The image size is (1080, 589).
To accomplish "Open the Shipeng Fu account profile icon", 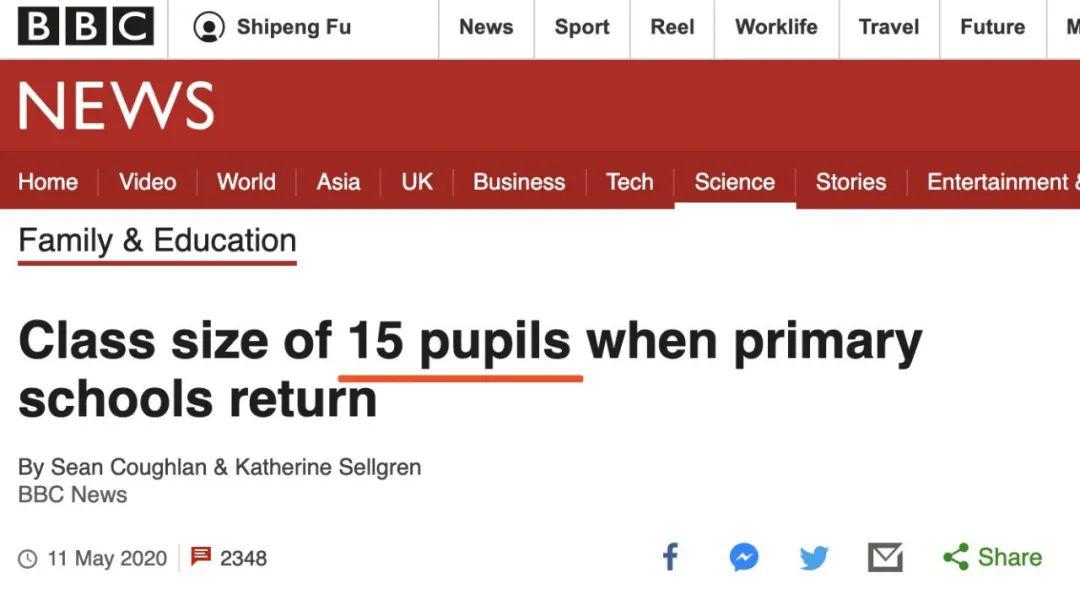I will pos(209,27).
